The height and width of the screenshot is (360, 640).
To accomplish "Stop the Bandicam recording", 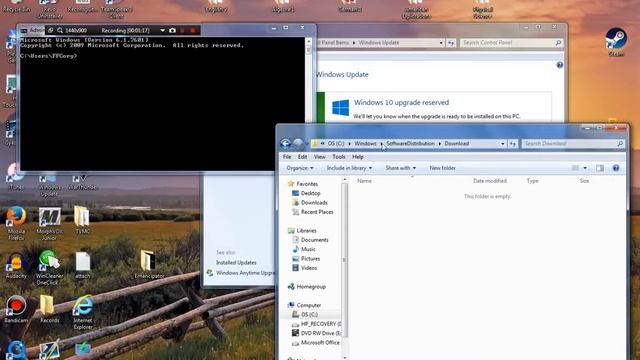I will point(193,30).
